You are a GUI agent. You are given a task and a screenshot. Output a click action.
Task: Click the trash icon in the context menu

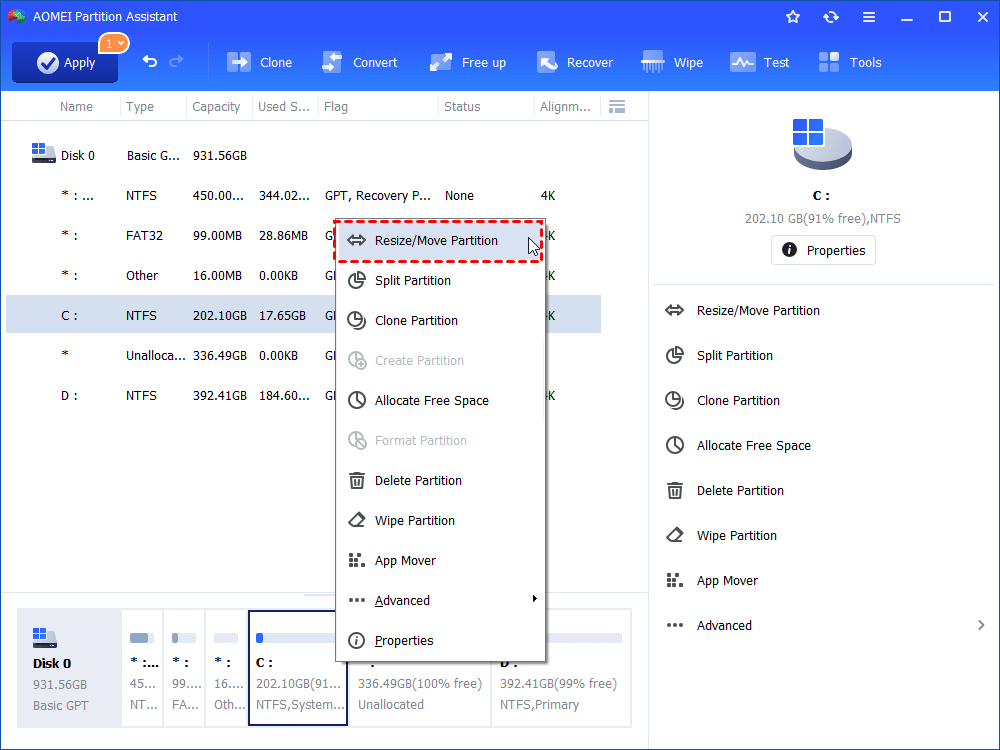coord(357,481)
